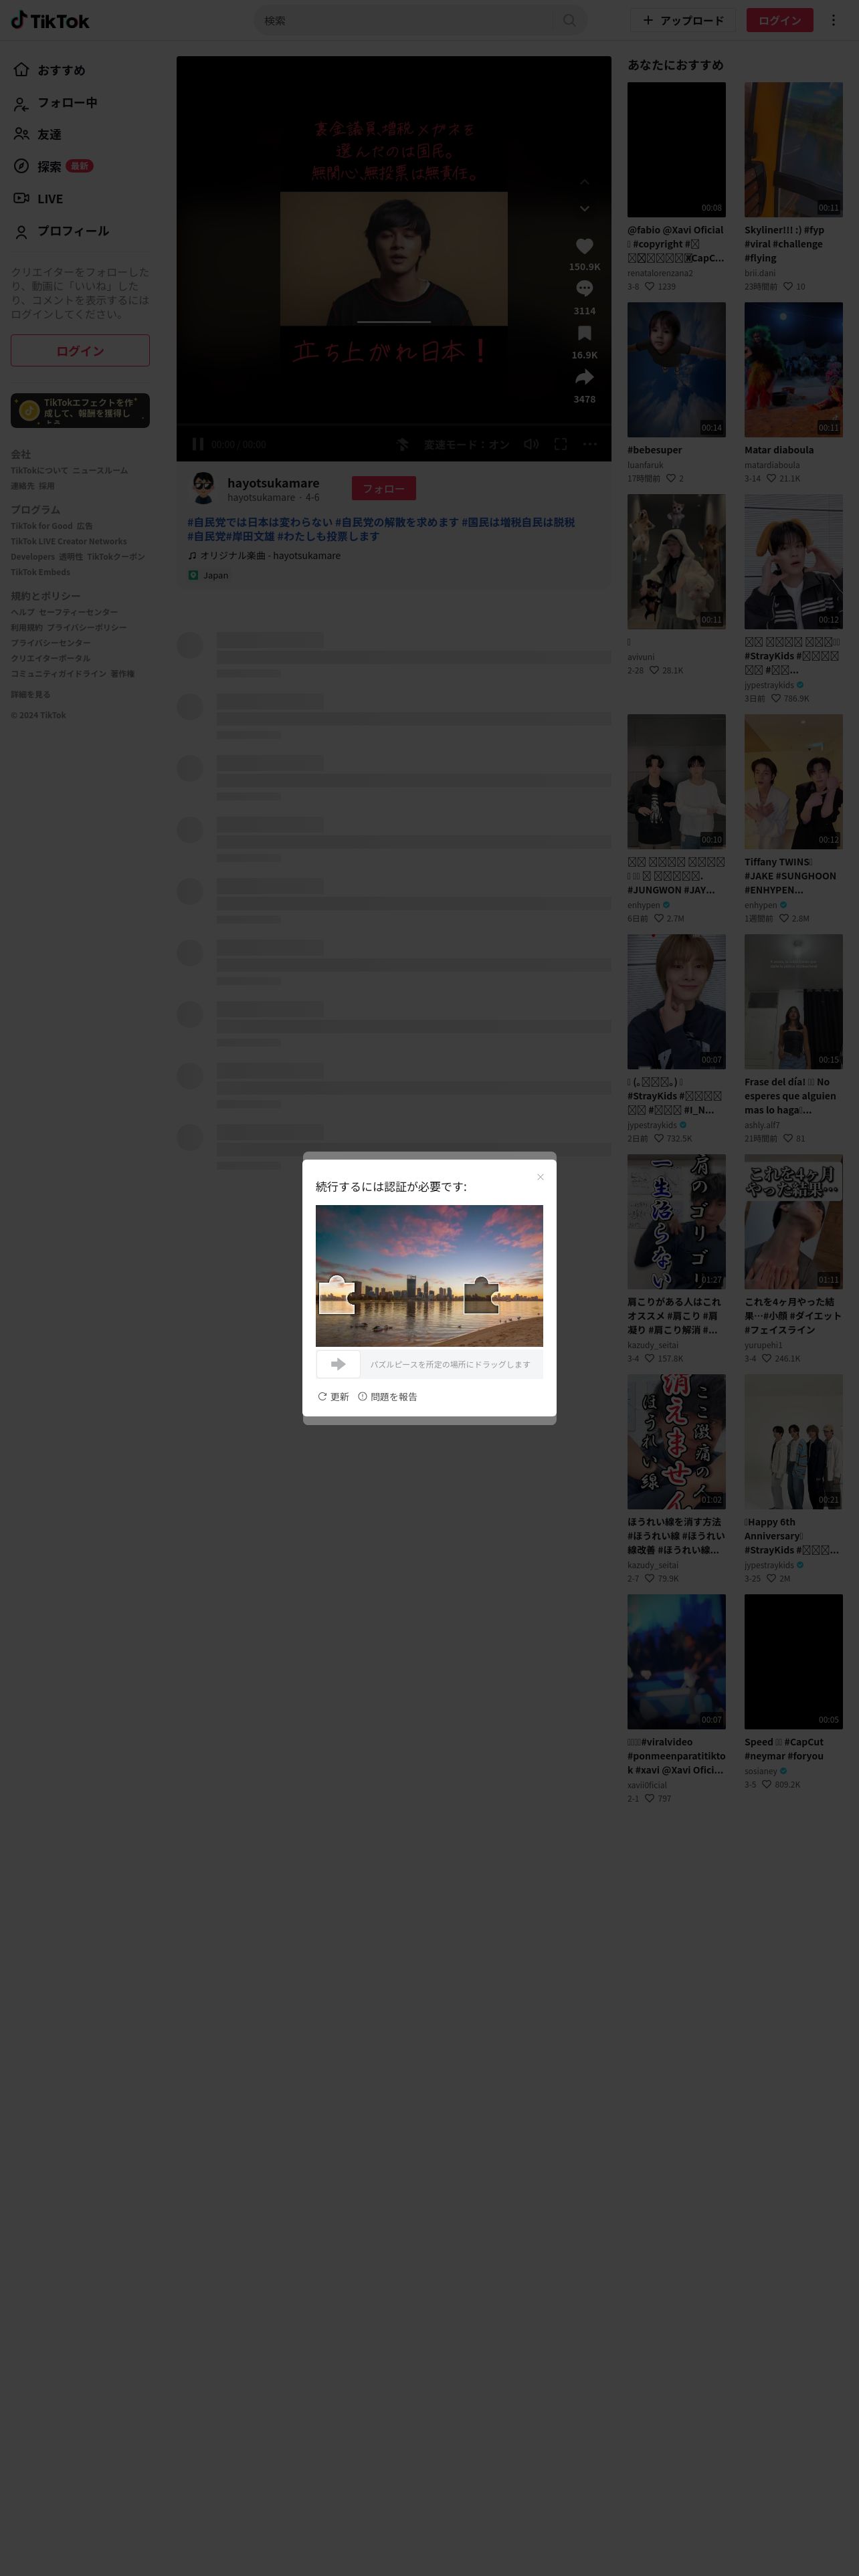Click the renatalorenzana2 author name
Screen dimensions: 859x2576
tap(660, 273)
